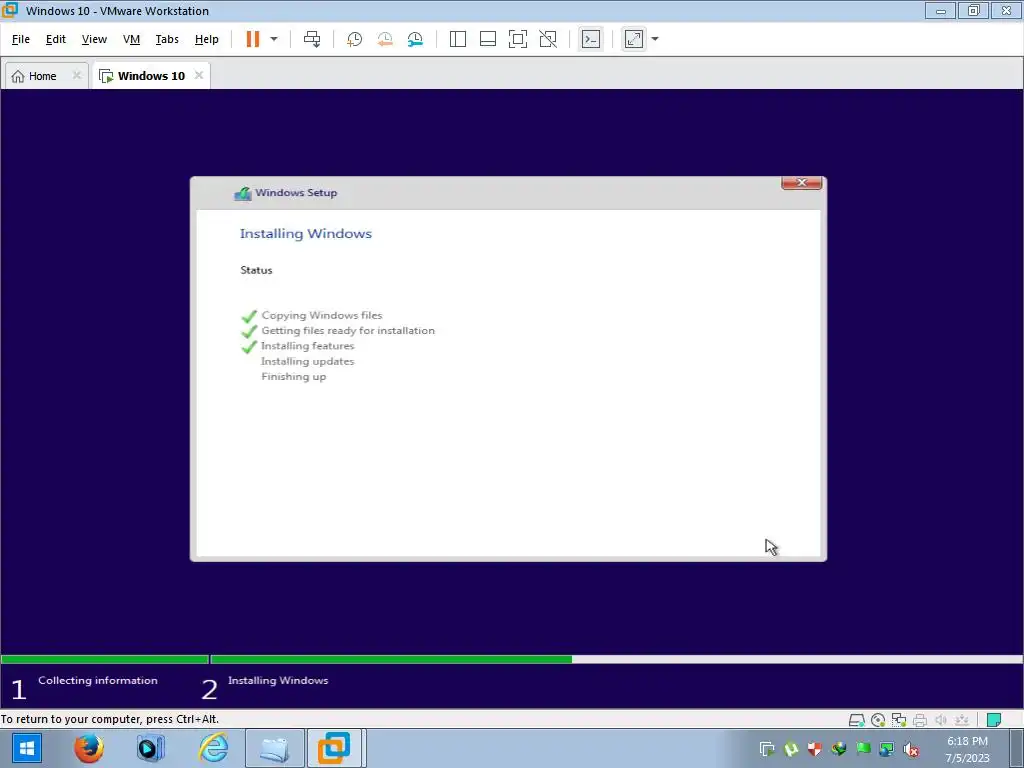Image resolution: width=1024 pixels, height=768 pixels.
Task: Open the clock showing 6:18 PM
Action: click(x=967, y=749)
